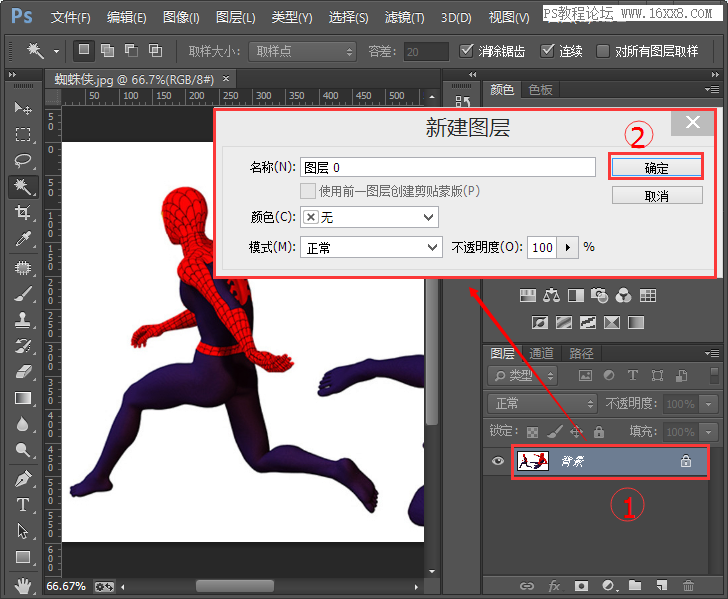Select the Pen tool
Image resolution: width=728 pixels, height=599 pixels.
pyautogui.click(x=22, y=479)
